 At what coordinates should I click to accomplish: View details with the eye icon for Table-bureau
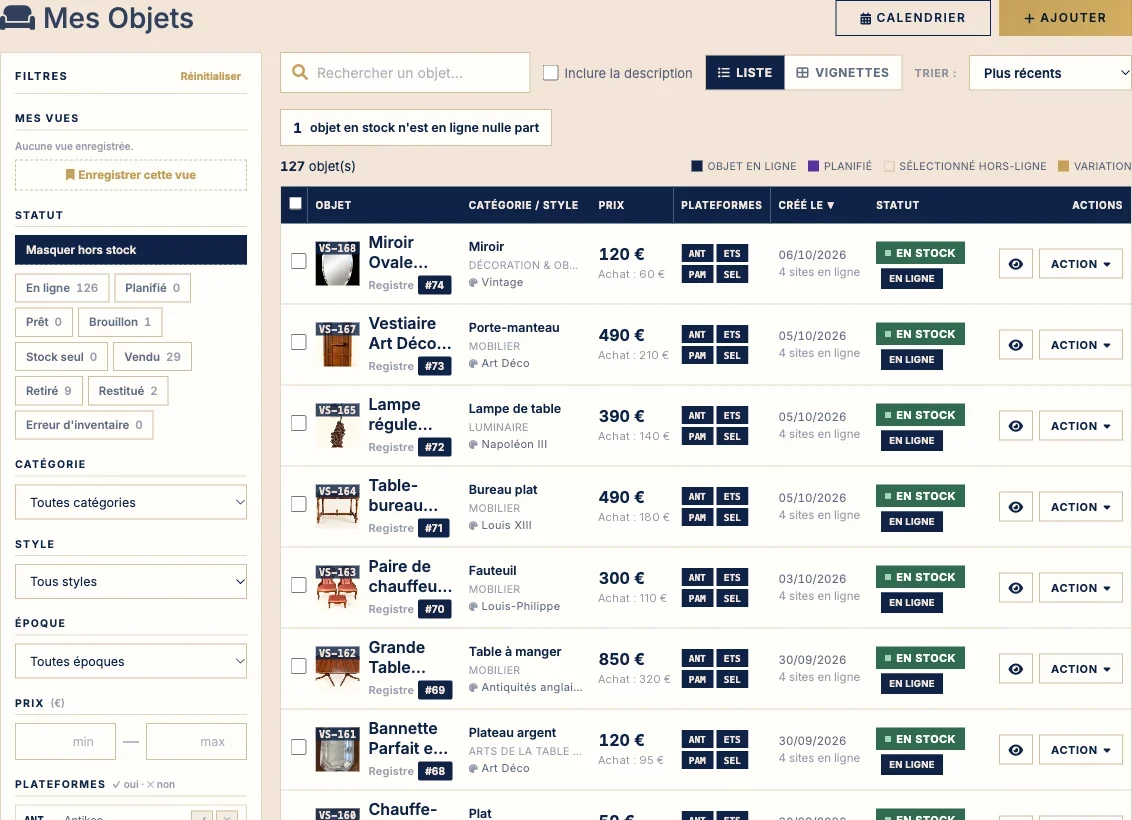tap(1015, 507)
